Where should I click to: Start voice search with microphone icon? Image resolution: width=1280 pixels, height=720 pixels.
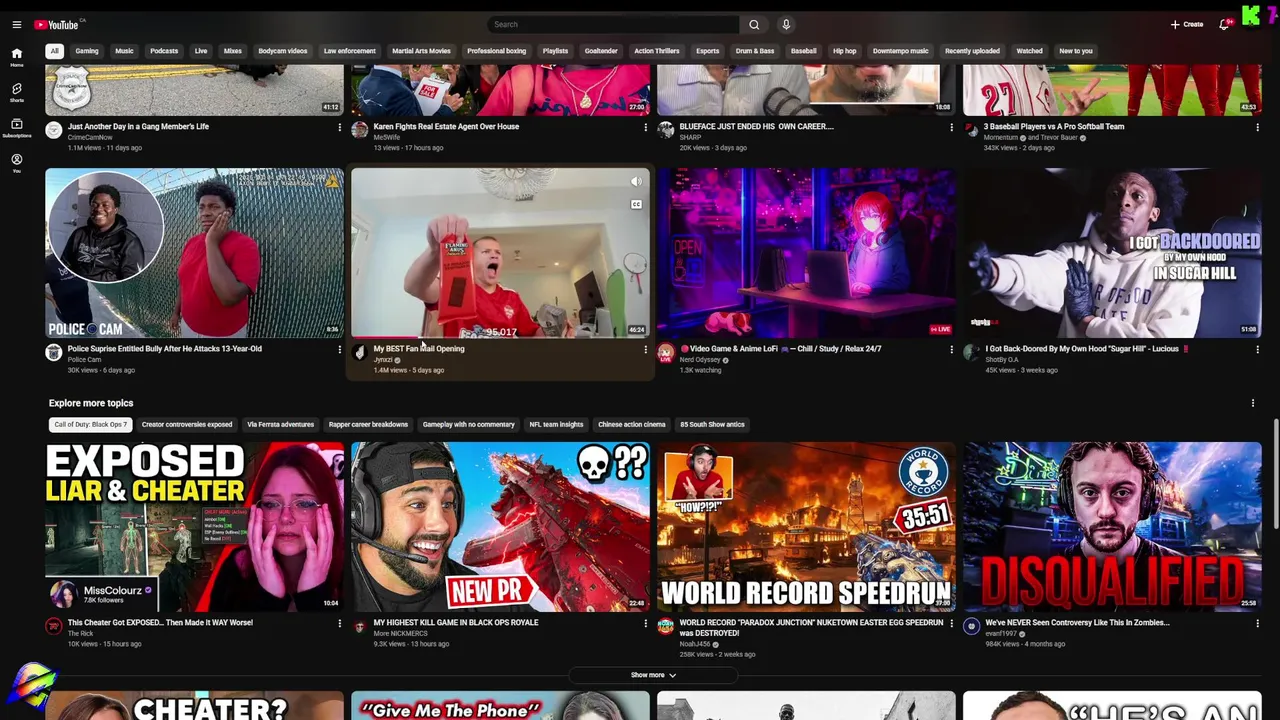point(786,24)
